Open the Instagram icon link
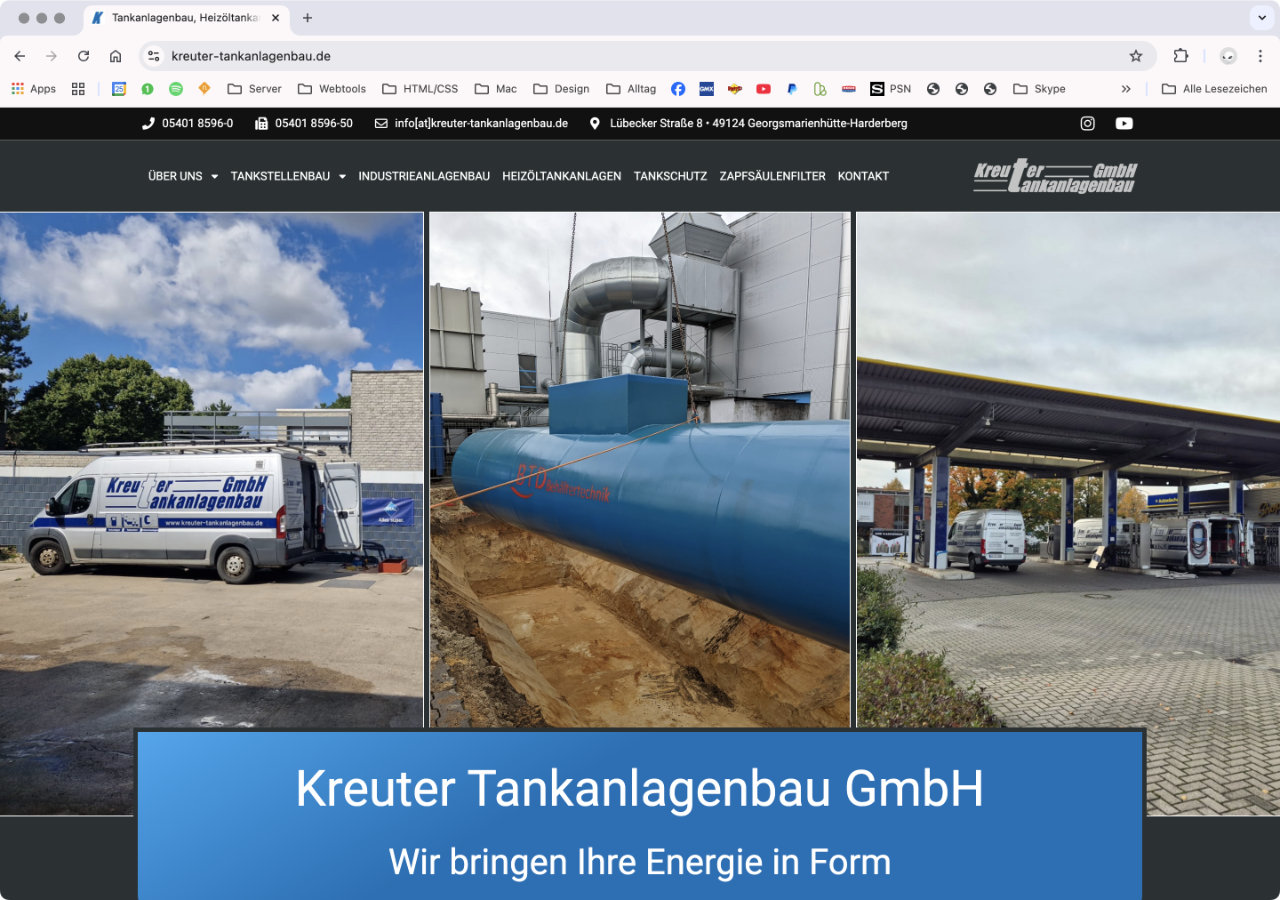 pyautogui.click(x=1088, y=123)
